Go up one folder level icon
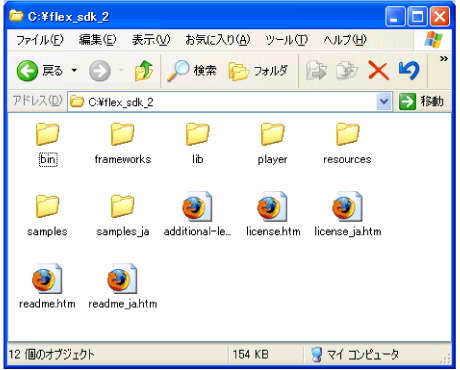The height and width of the screenshot is (370, 460). tap(144, 70)
